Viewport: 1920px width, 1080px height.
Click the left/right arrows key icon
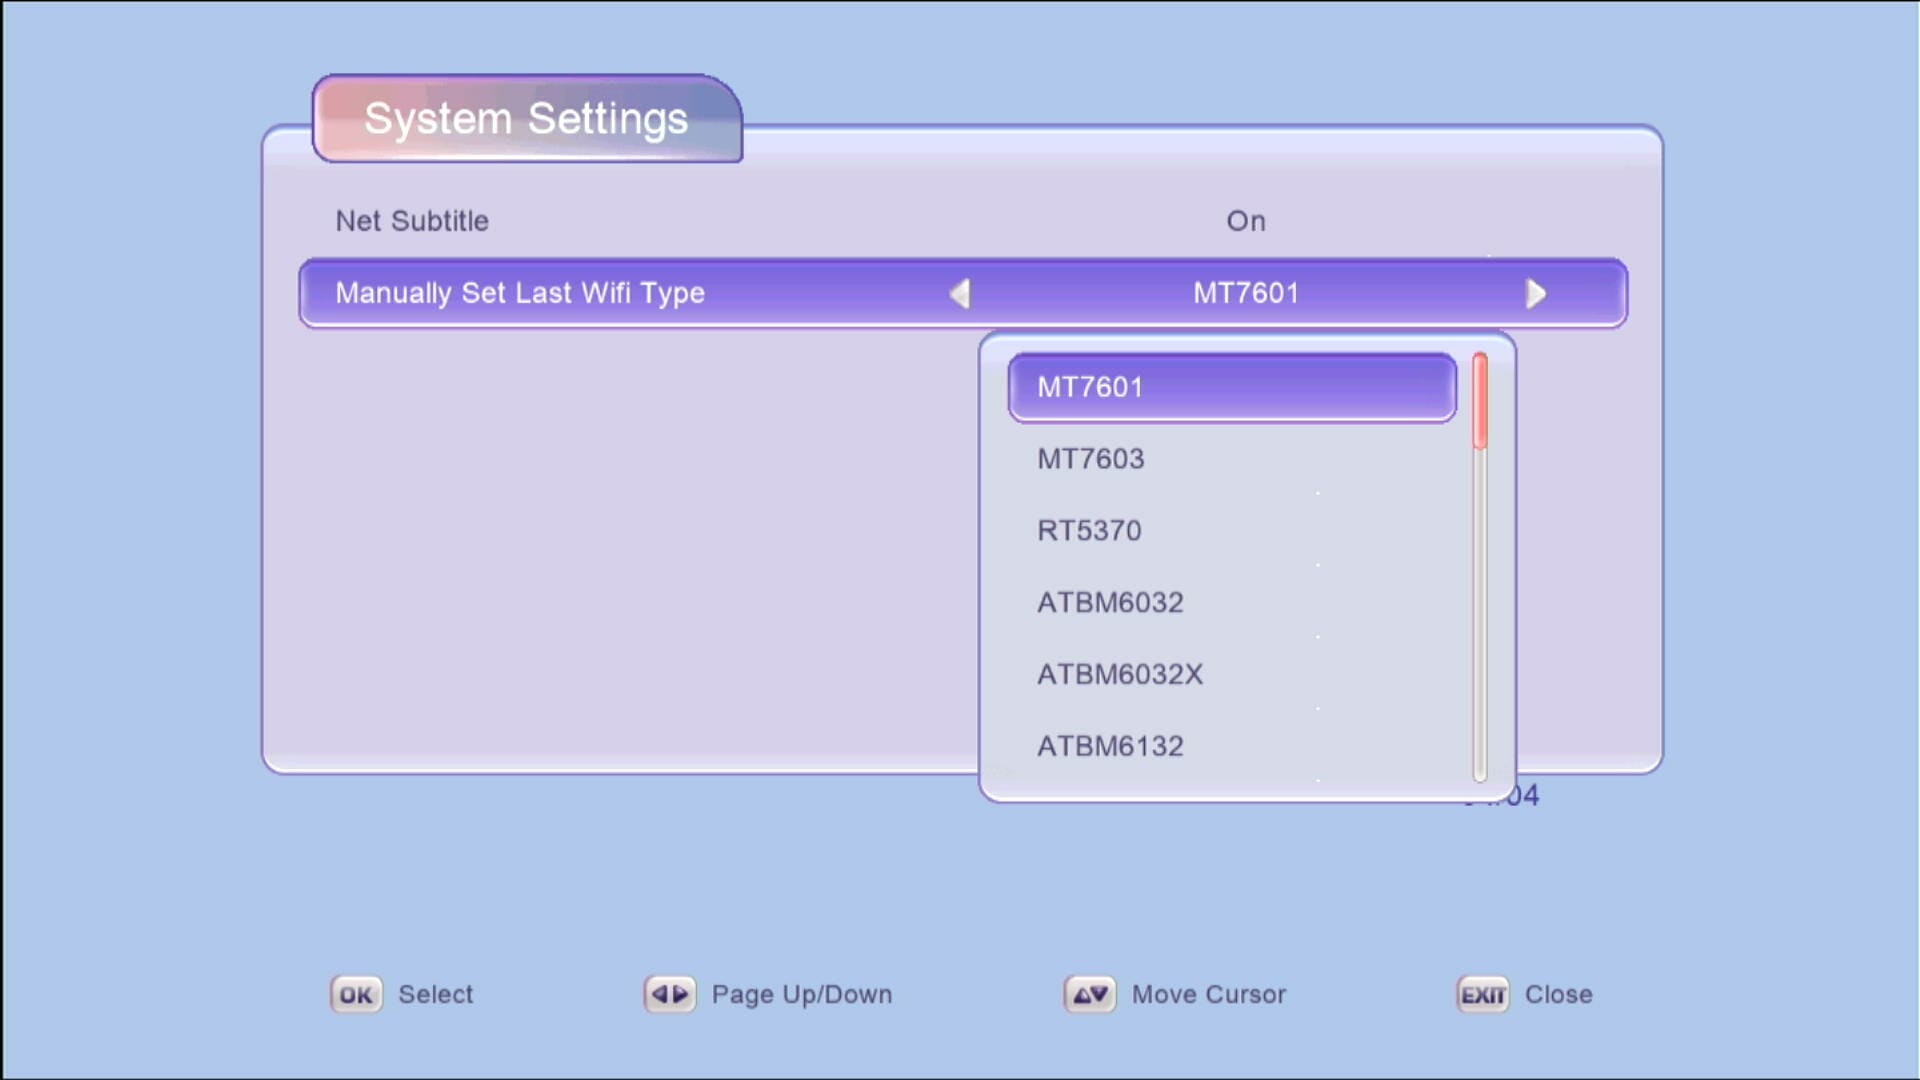point(669,994)
